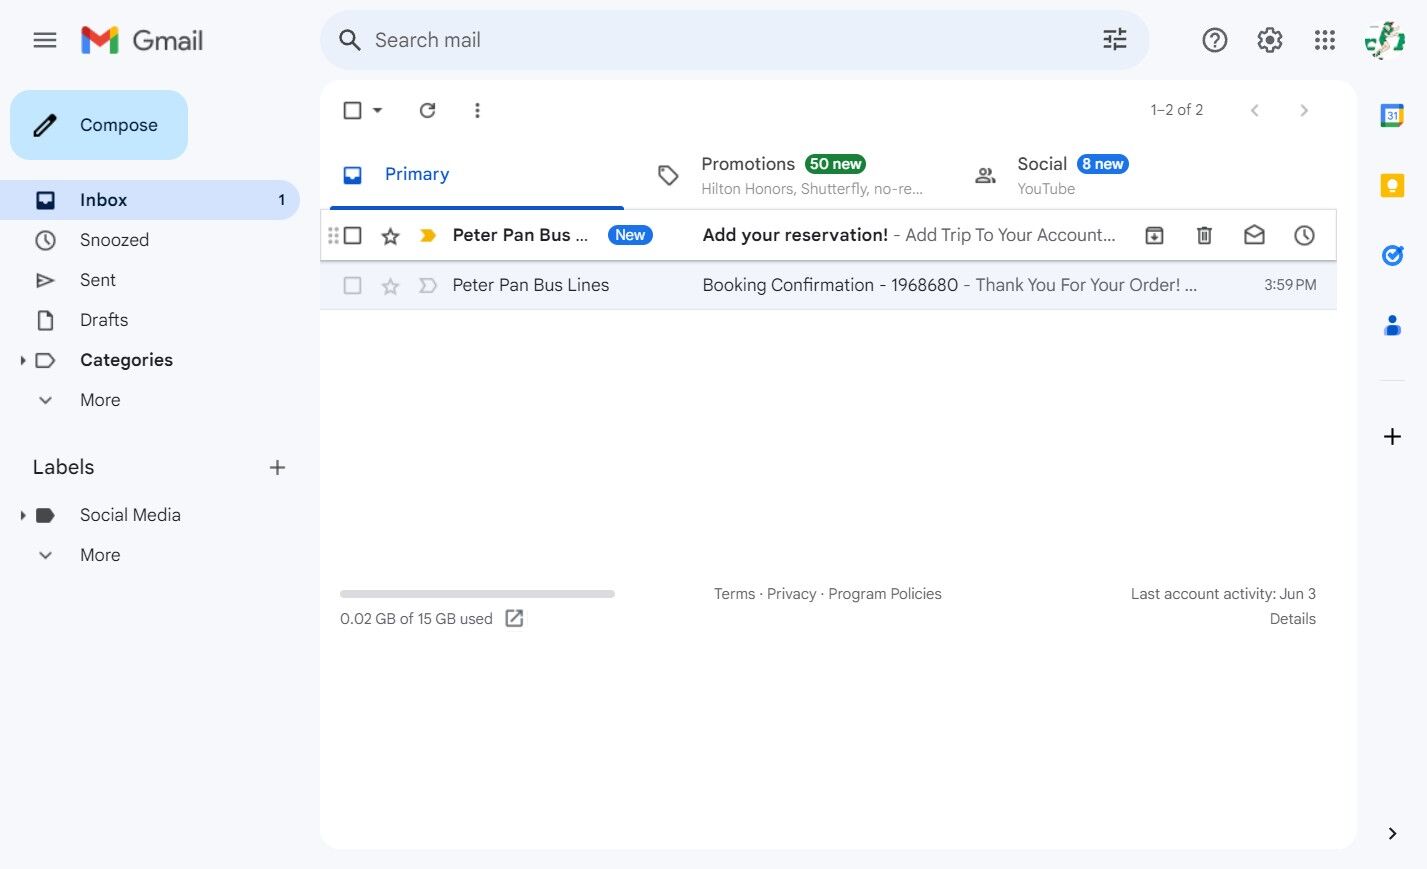Viewport: 1427px width, 869px height.
Task: Create a new label with plus icon
Action: click(277, 467)
